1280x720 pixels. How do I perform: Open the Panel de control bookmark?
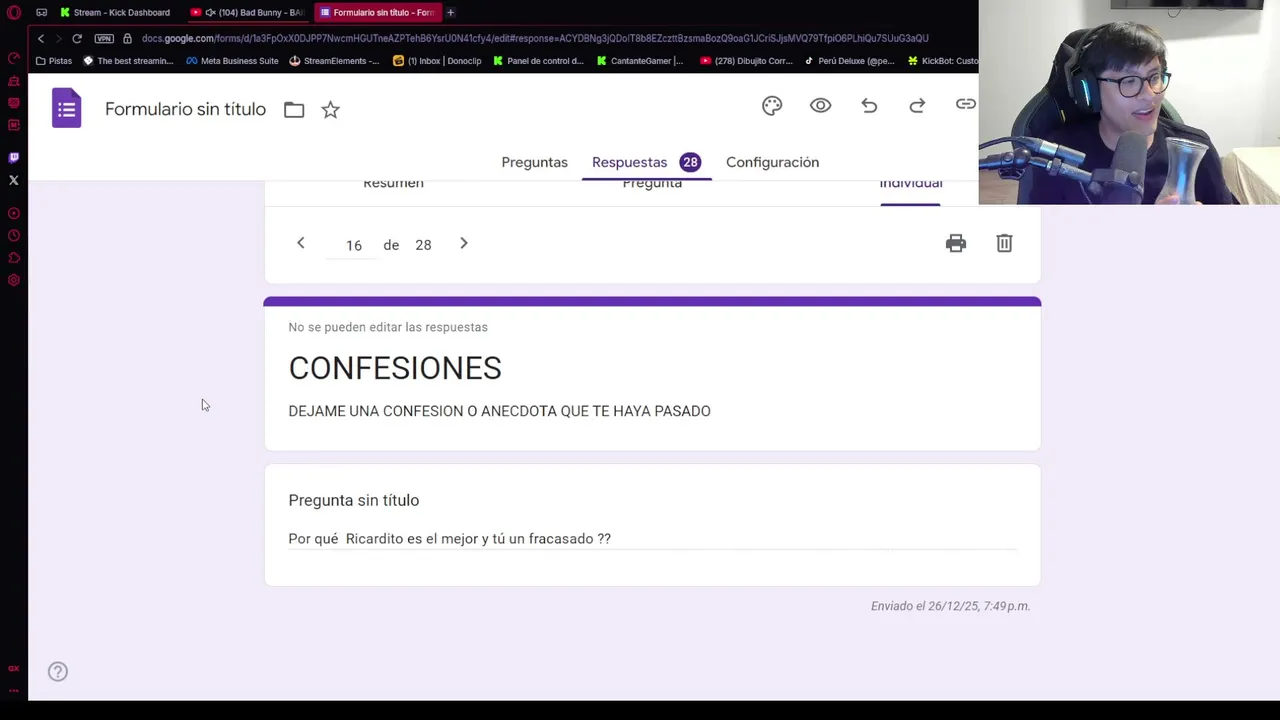(538, 60)
